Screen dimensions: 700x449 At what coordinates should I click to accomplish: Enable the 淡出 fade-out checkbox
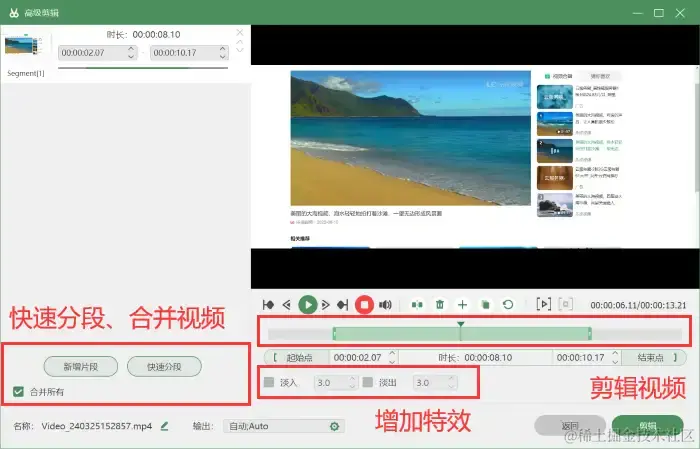click(368, 382)
